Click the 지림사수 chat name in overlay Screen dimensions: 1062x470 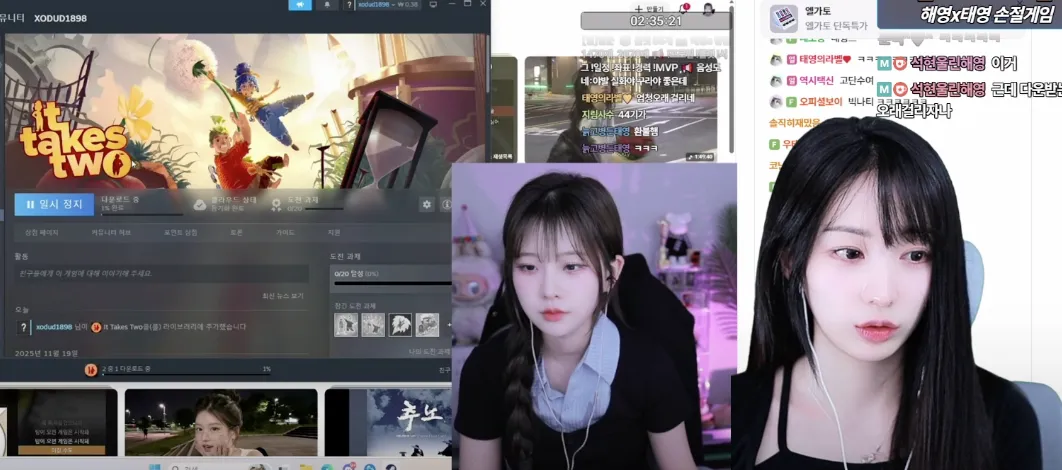[598, 114]
